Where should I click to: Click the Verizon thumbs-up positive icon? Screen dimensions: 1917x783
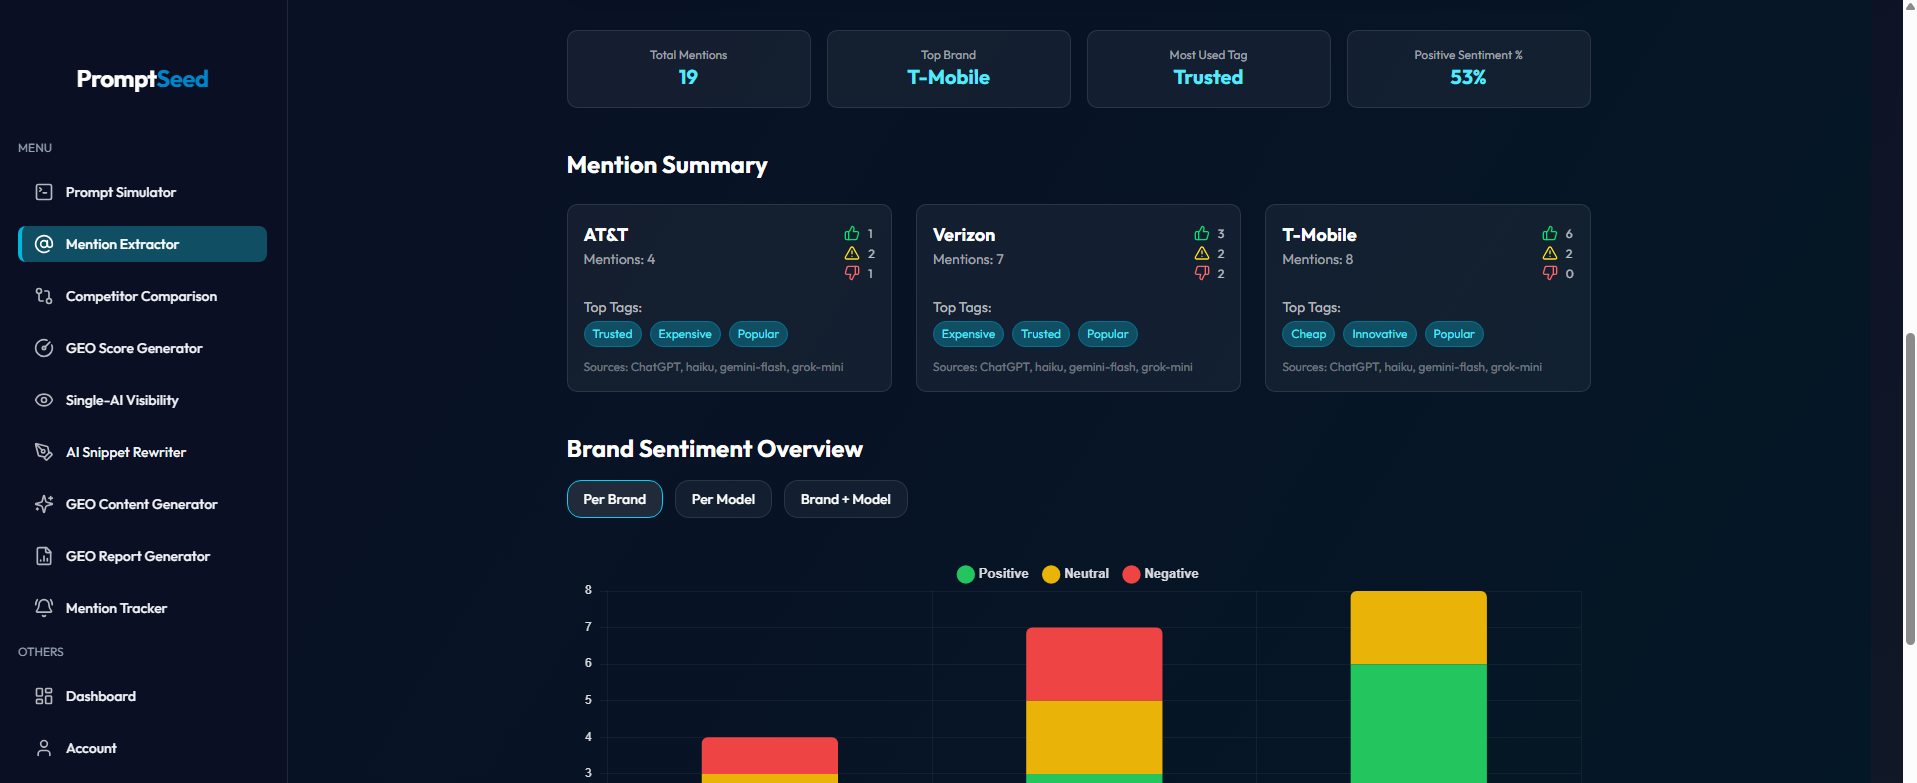click(x=1202, y=233)
